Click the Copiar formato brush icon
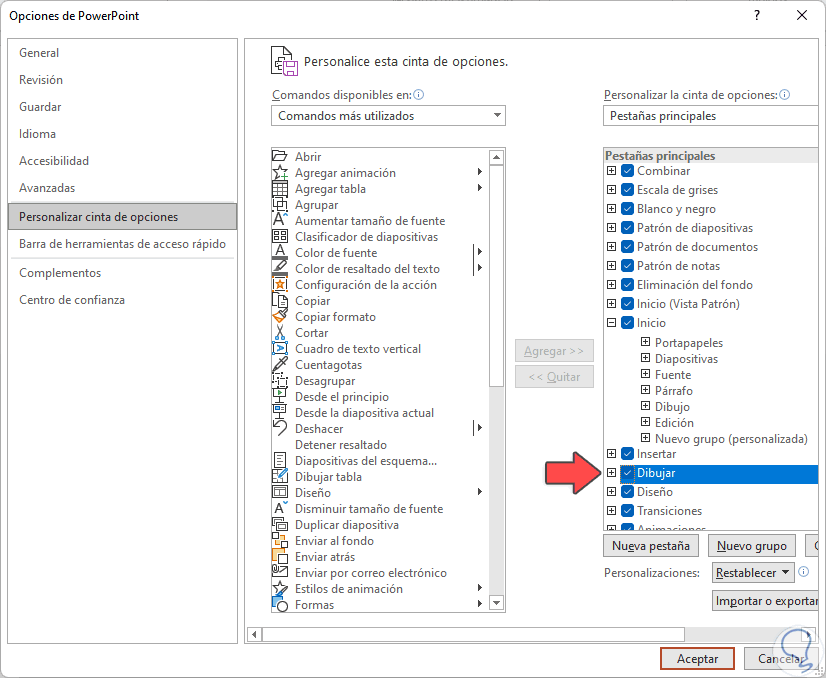Image resolution: width=826 pixels, height=678 pixels. (280, 317)
